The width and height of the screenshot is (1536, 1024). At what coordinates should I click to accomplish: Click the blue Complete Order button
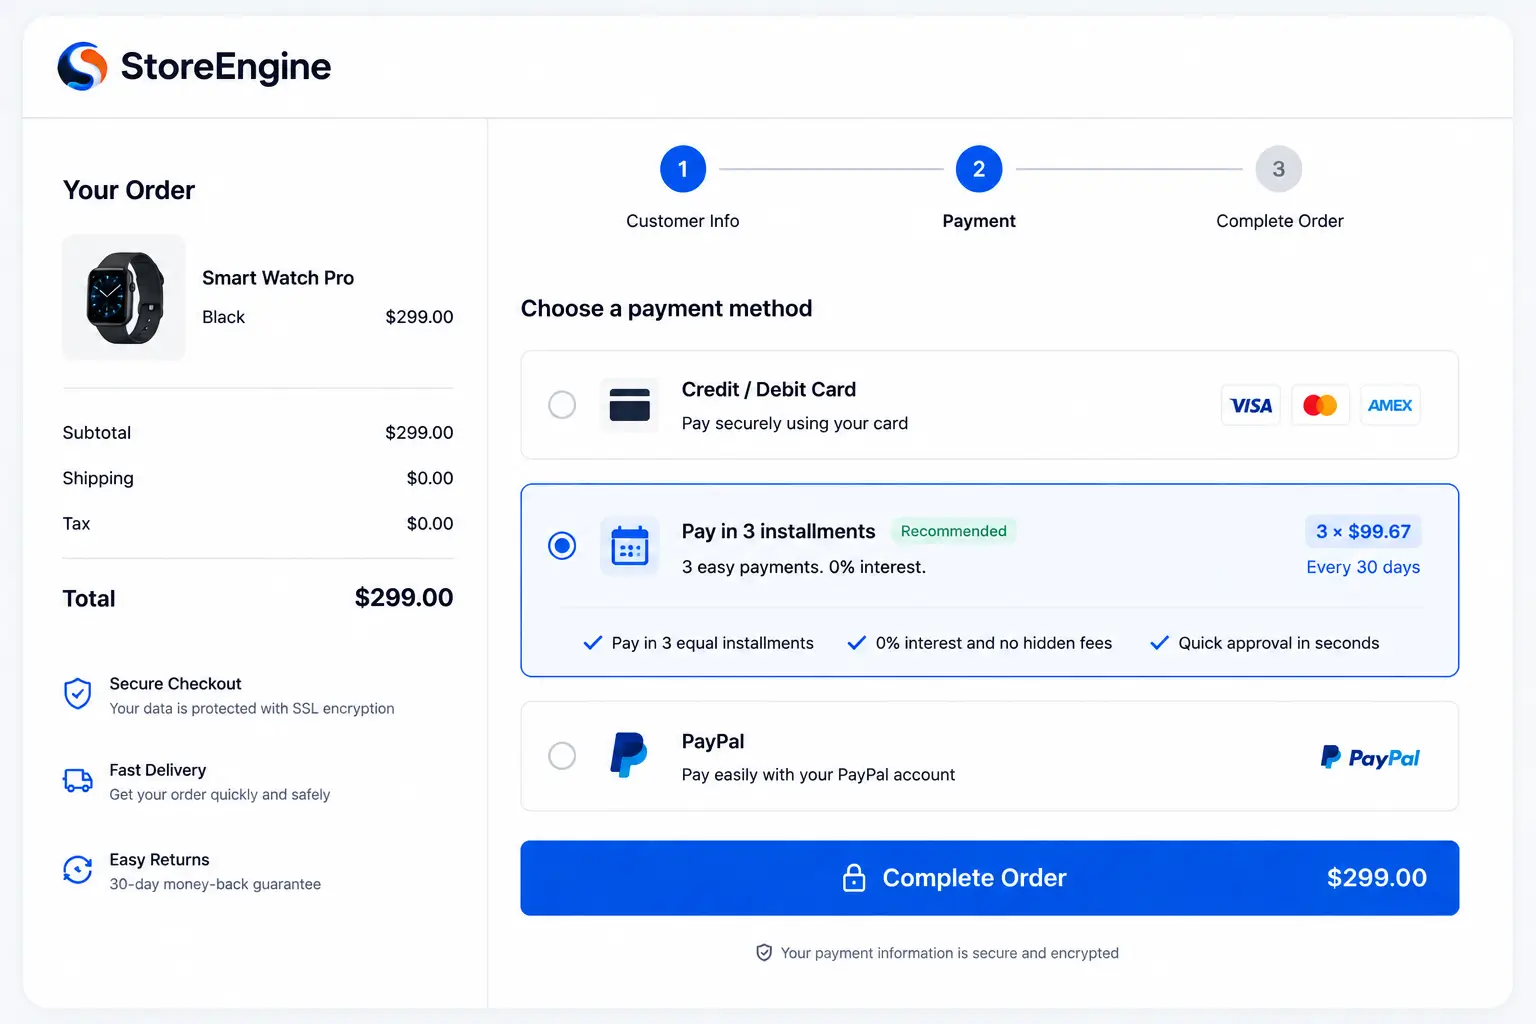point(990,878)
